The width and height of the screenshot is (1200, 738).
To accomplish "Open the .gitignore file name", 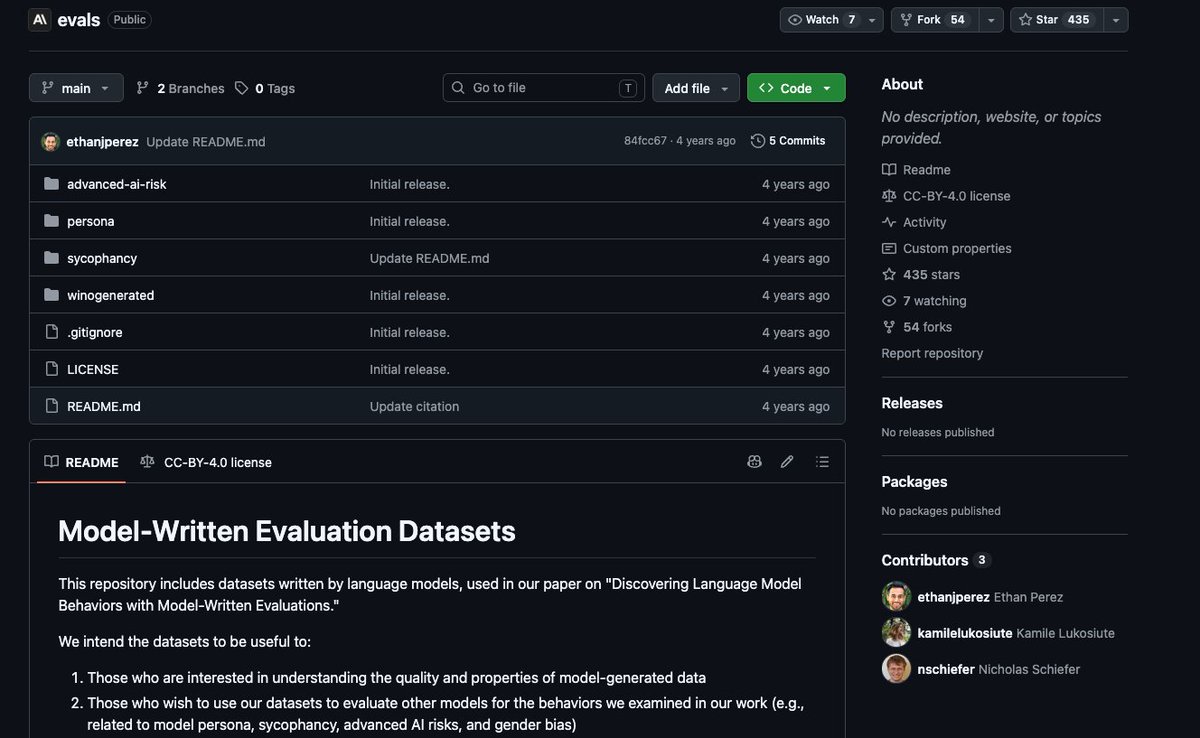I will coord(95,332).
